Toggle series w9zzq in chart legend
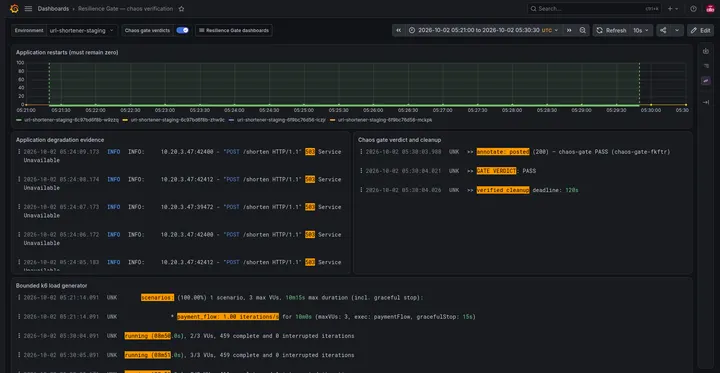 tap(68, 120)
